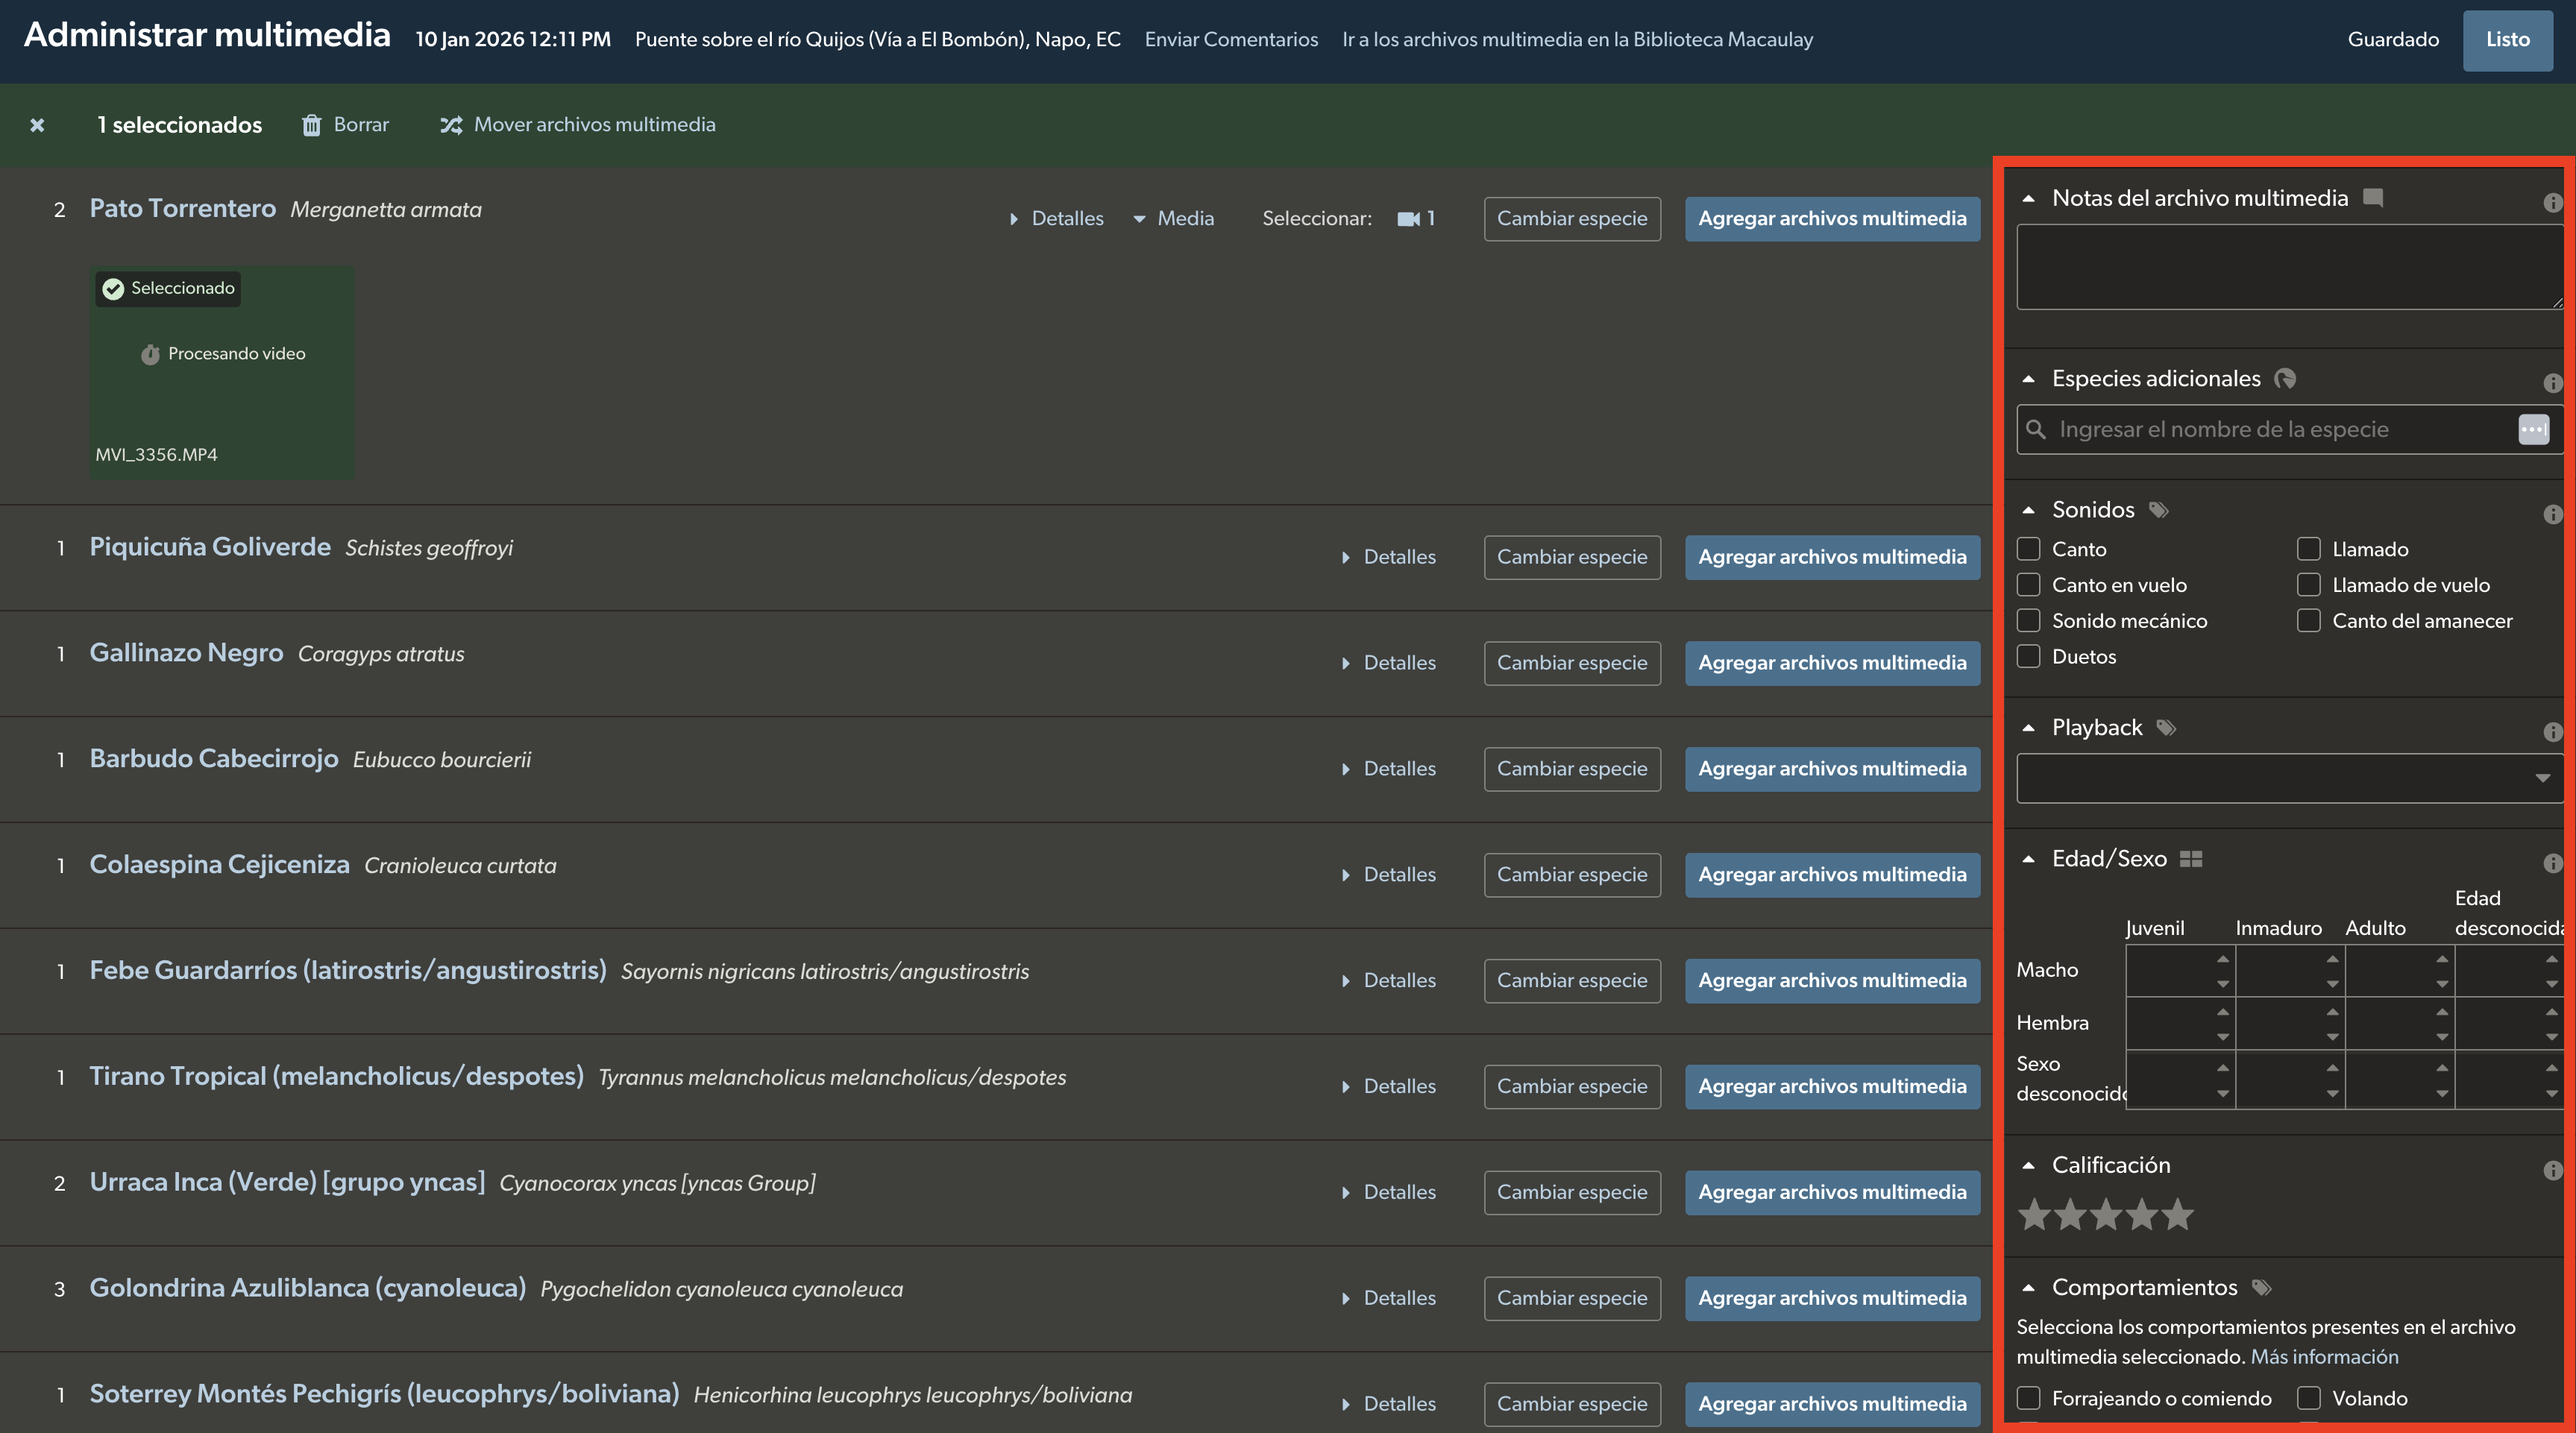
Task: Click the shuffle icon for Mover archivos multimedia
Action: pyautogui.click(x=451, y=125)
